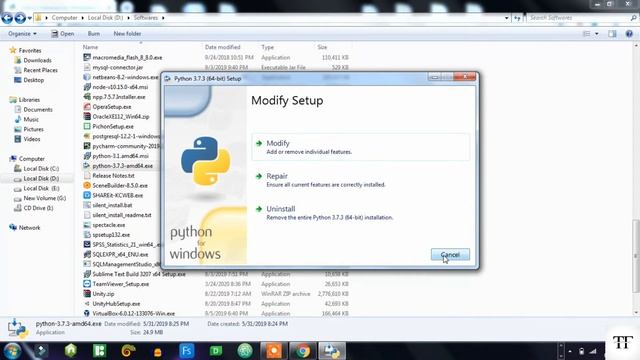Sort files by Size column
This screenshot has width=640, height=360.
click(322, 47)
